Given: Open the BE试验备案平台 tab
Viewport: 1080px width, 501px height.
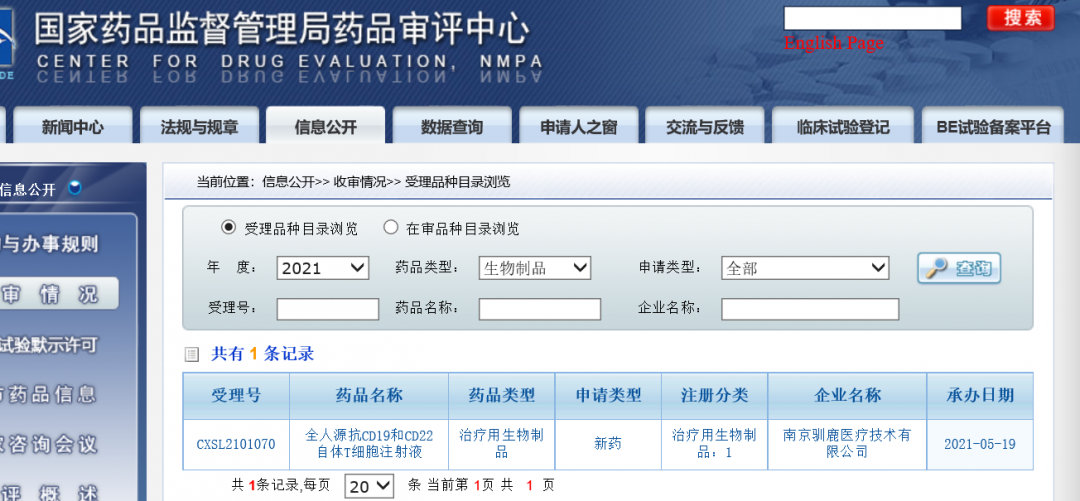Looking at the screenshot, I should (993, 127).
